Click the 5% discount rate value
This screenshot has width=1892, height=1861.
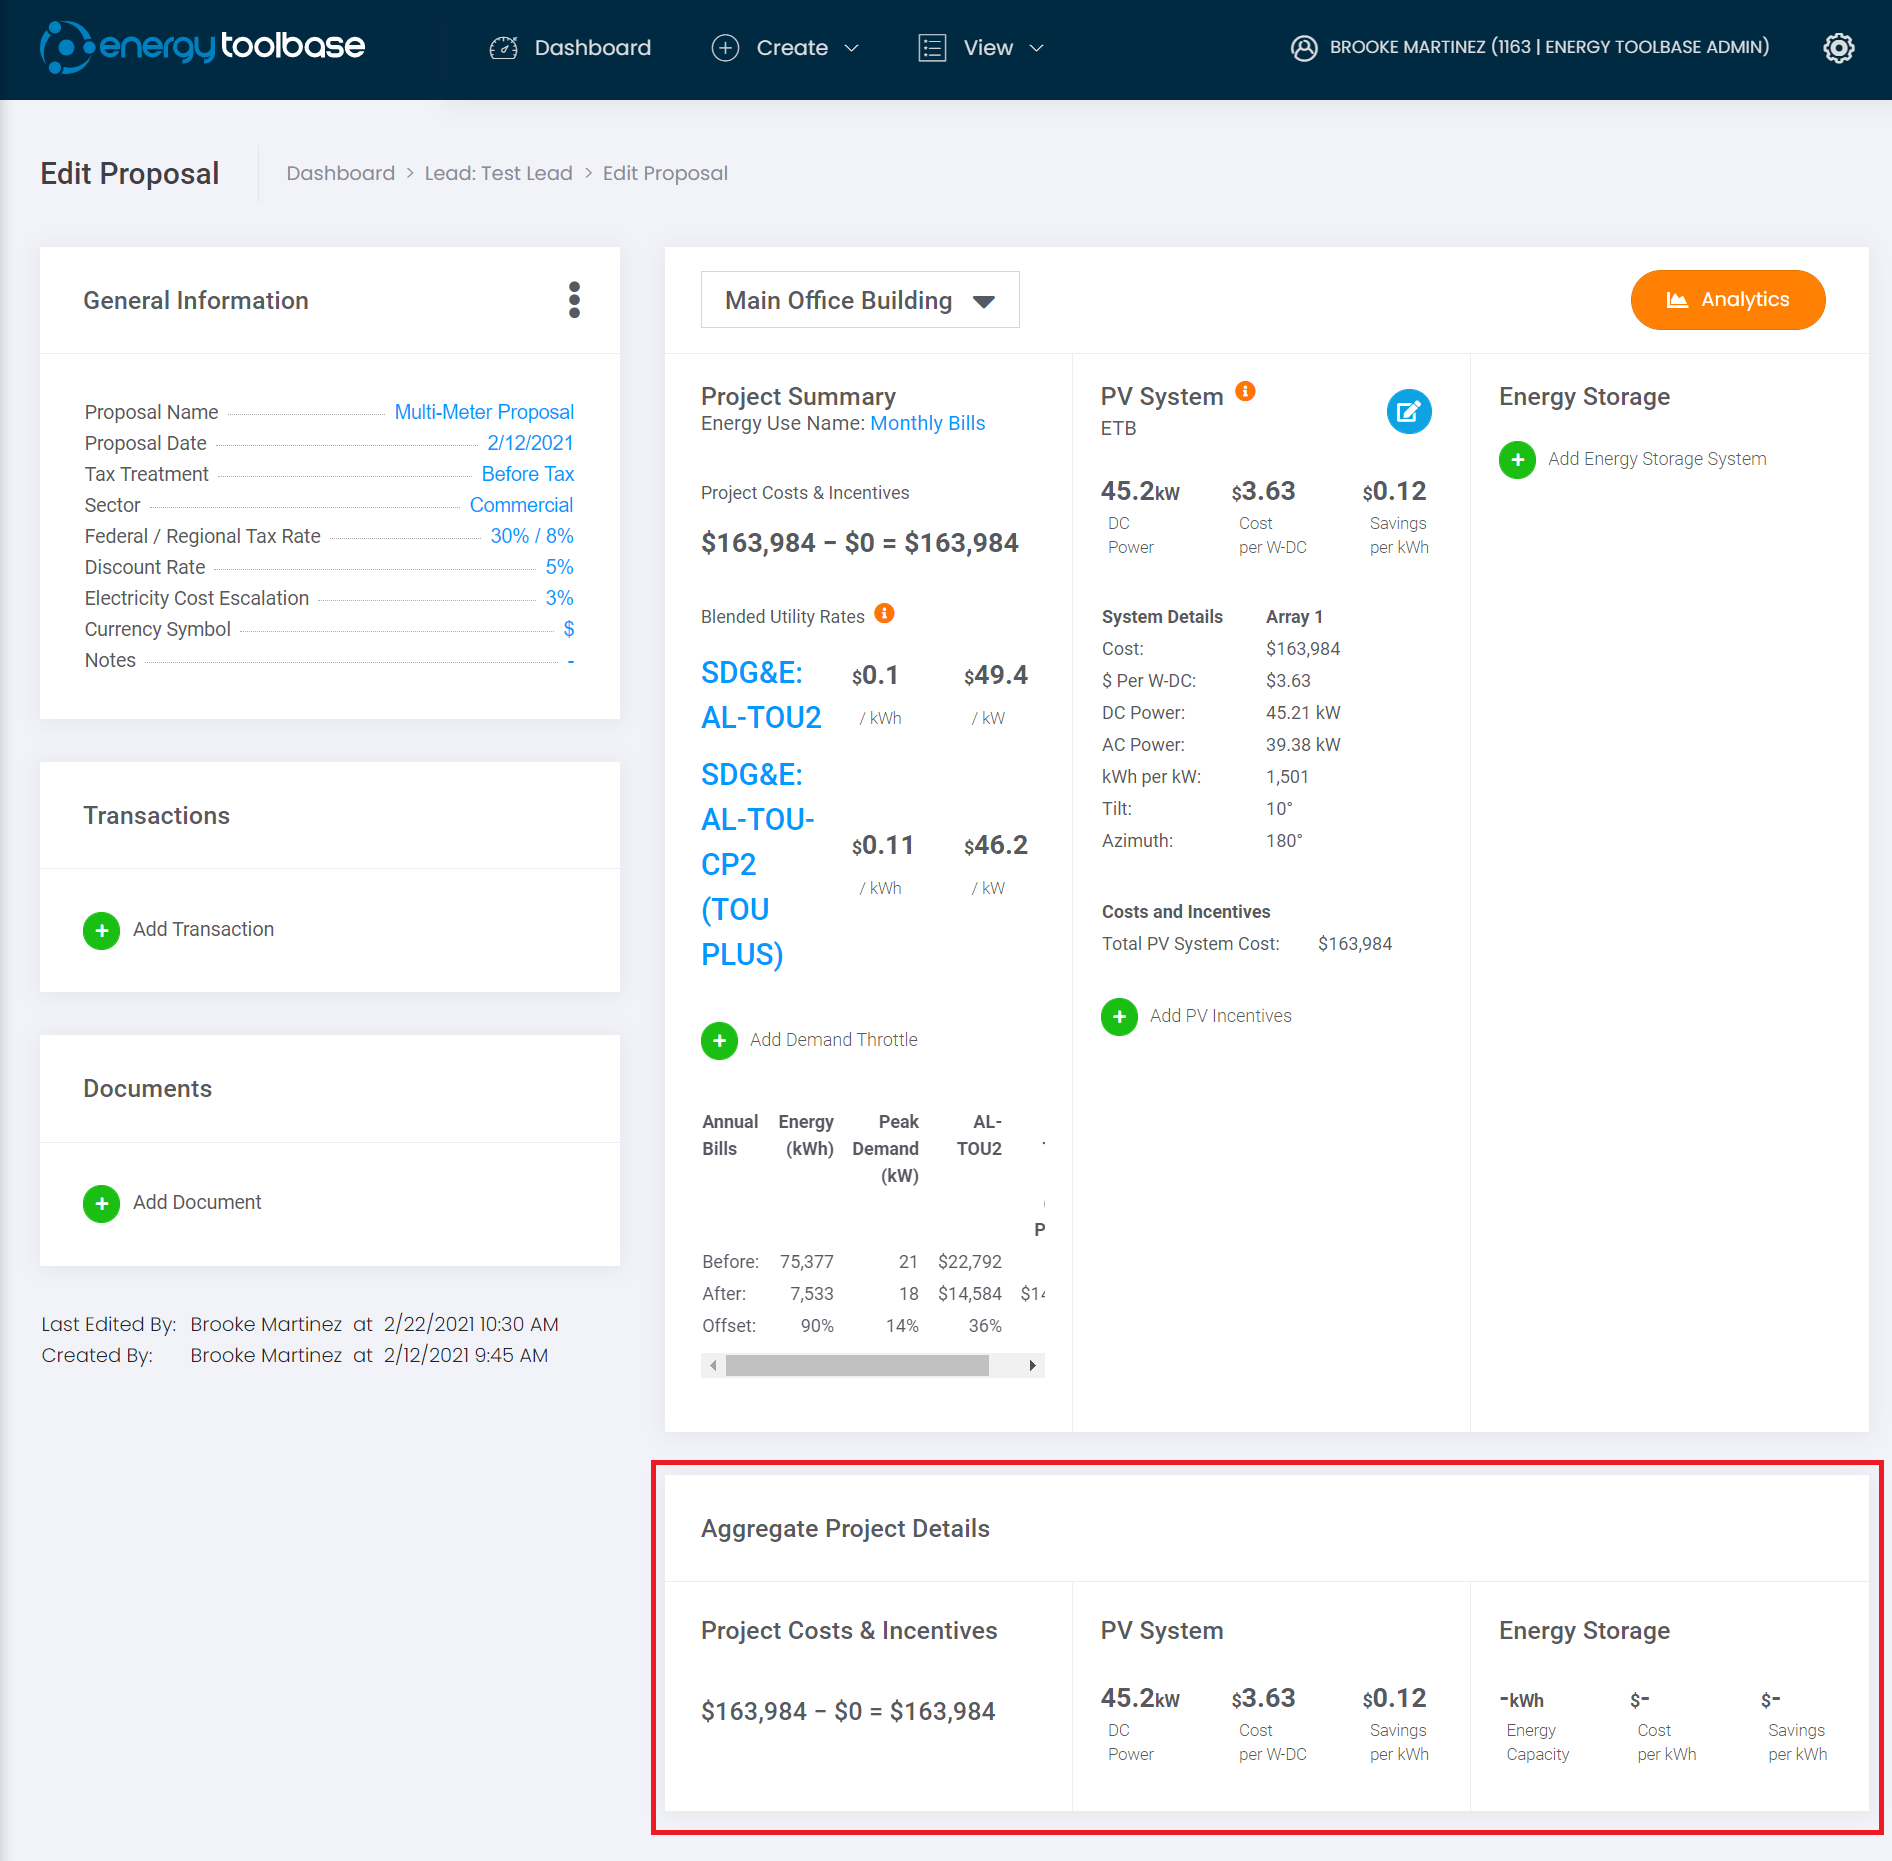coord(559,567)
